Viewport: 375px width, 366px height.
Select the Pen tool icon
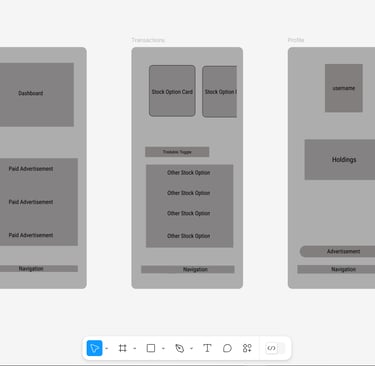click(x=179, y=348)
